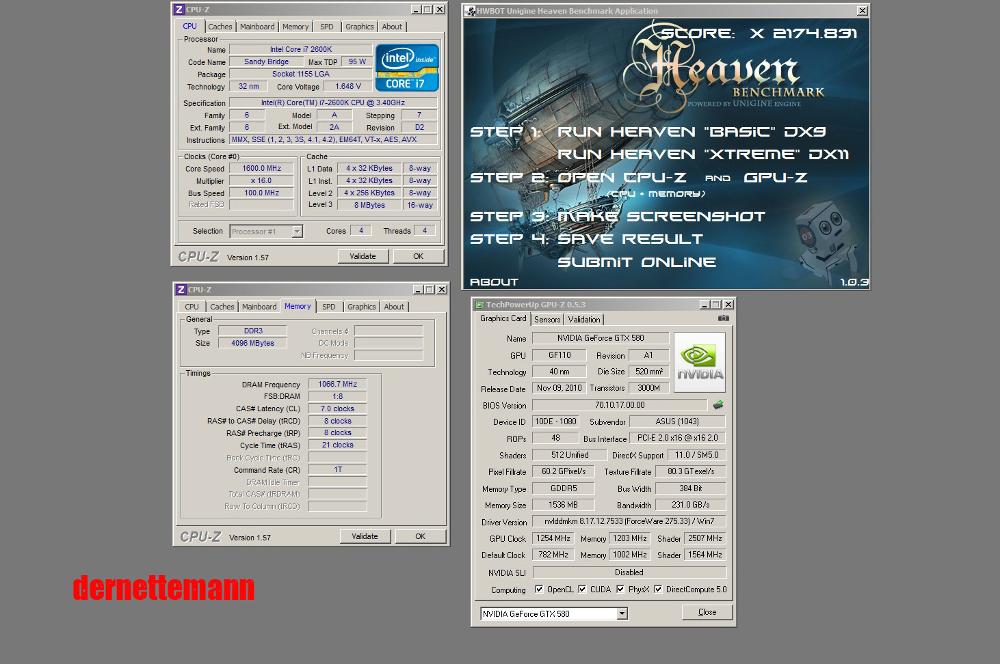Click the Driver Version field in GPU-Z
The width and height of the screenshot is (1000, 664).
tap(629, 522)
